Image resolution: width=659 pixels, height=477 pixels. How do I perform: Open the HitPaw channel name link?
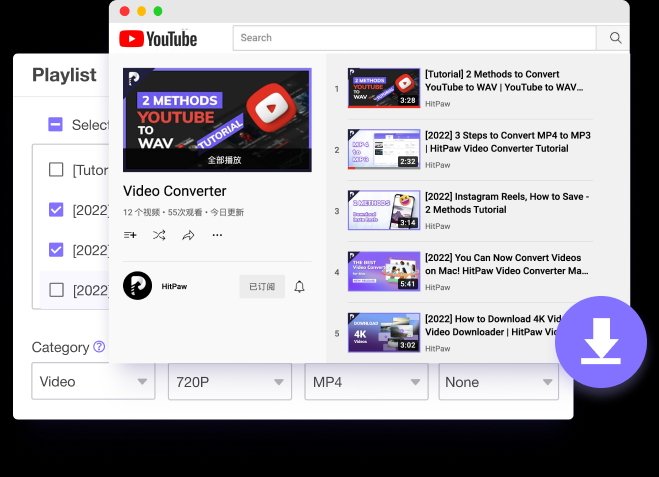pos(174,286)
